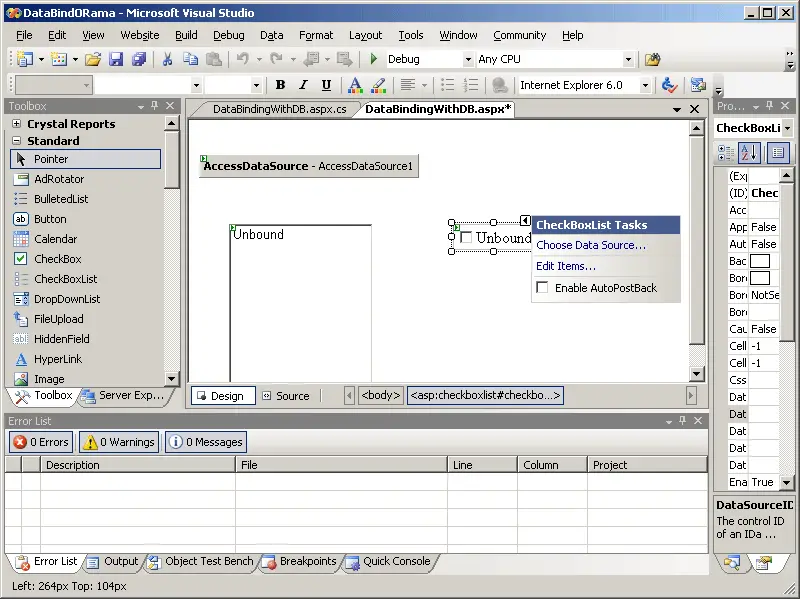Click the bulleted list toolbar icon
Image resolution: width=800 pixels, height=599 pixels.
click(447, 85)
